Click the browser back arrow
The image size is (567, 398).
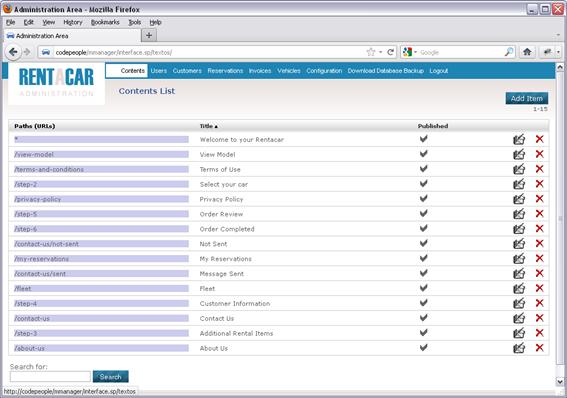click(13, 52)
